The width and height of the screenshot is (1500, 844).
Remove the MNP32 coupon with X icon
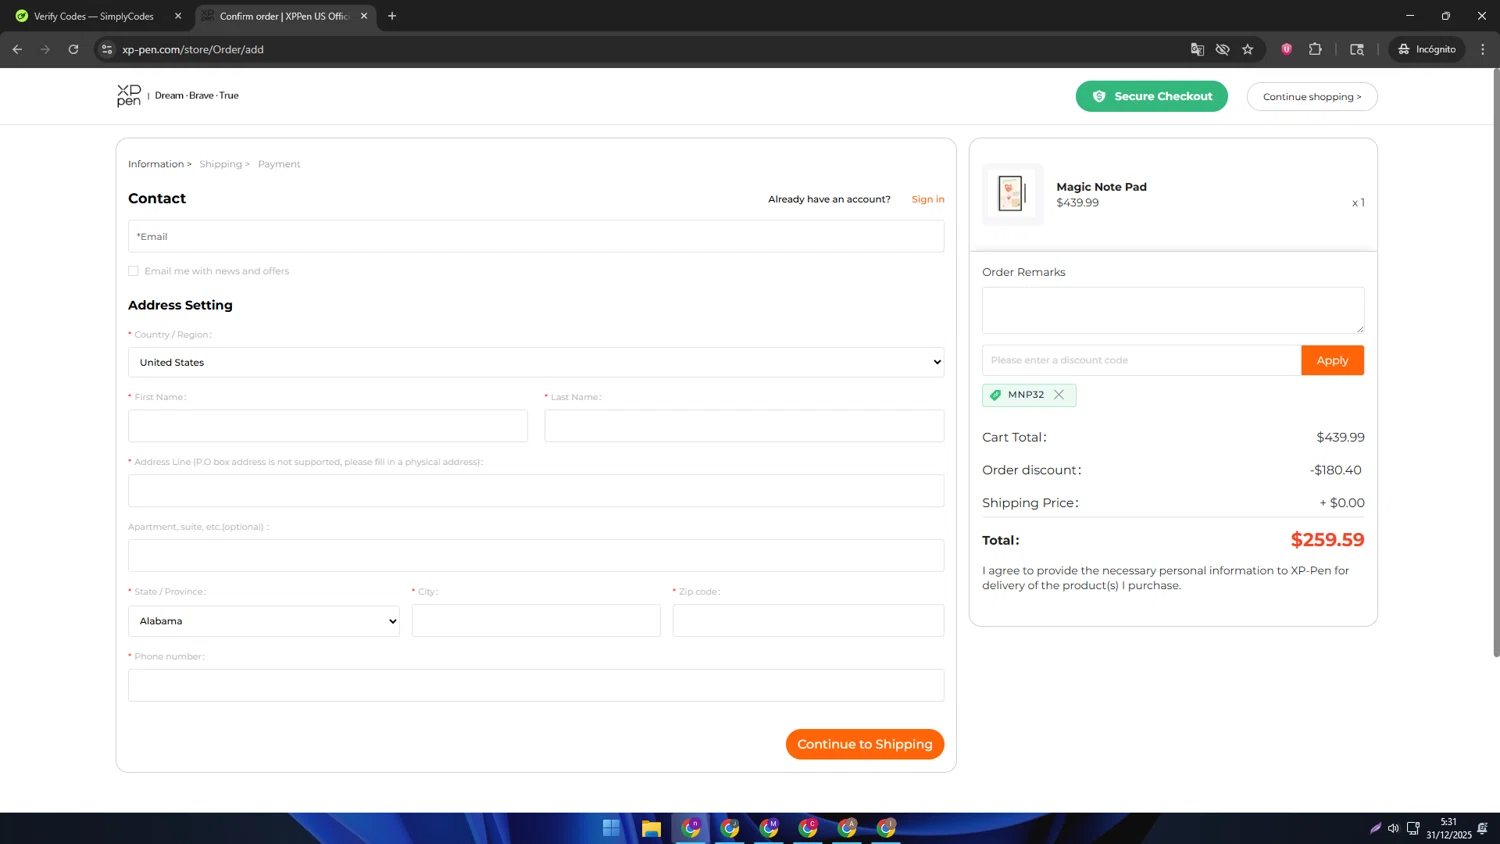click(x=1059, y=395)
